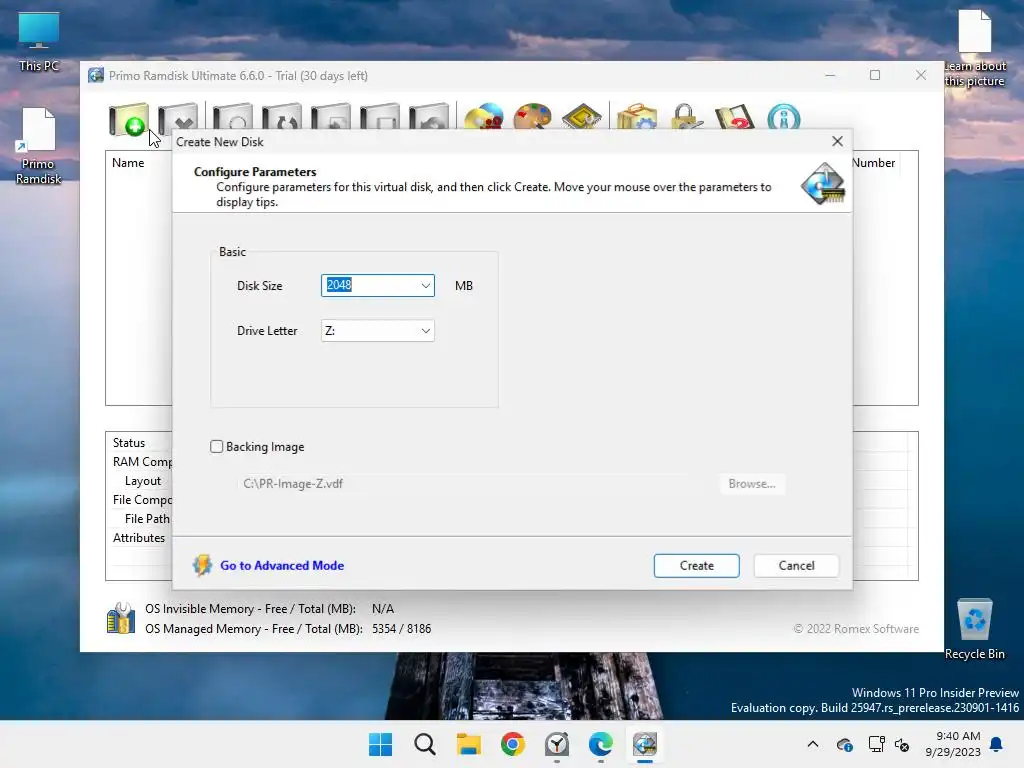Select the Primo Ramdisk desktop shortcut
The image size is (1024, 768).
[x=39, y=146]
